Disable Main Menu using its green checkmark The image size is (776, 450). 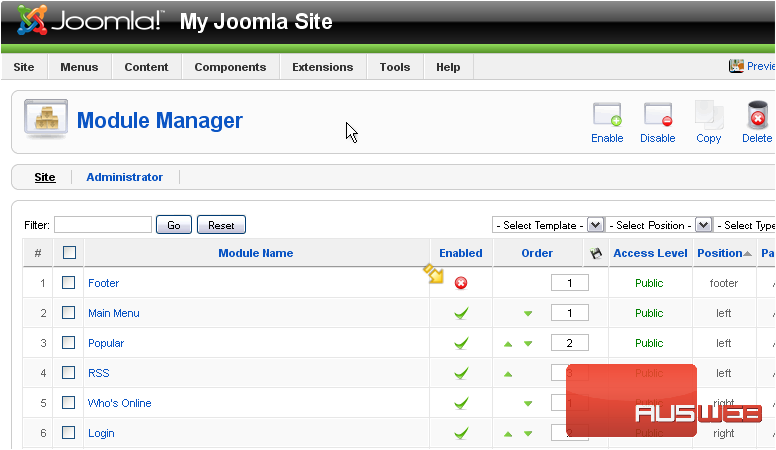tap(461, 313)
